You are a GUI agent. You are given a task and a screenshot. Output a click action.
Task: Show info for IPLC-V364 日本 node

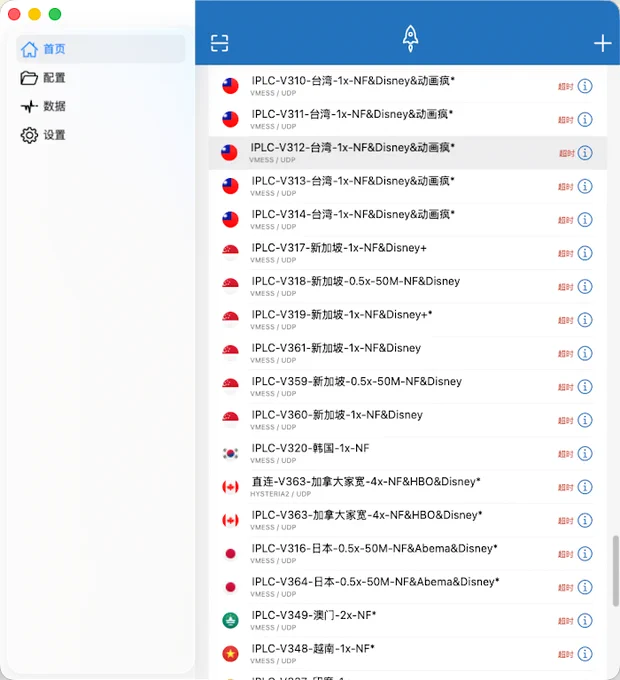pos(585,587)
